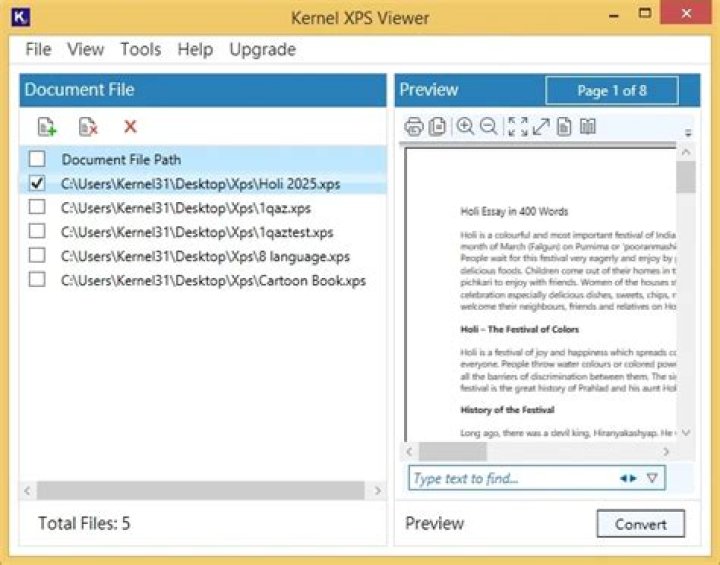Open the File menu
This screenshot has height=565, width=720.
click(38, 49)
